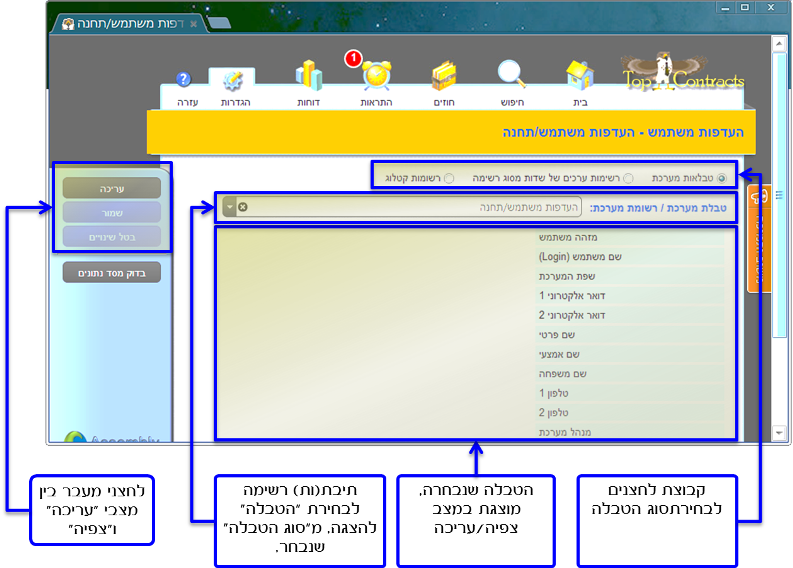Open a new browser tab
The width and height of the screenshot is (793, 568).
coord(218,23)
